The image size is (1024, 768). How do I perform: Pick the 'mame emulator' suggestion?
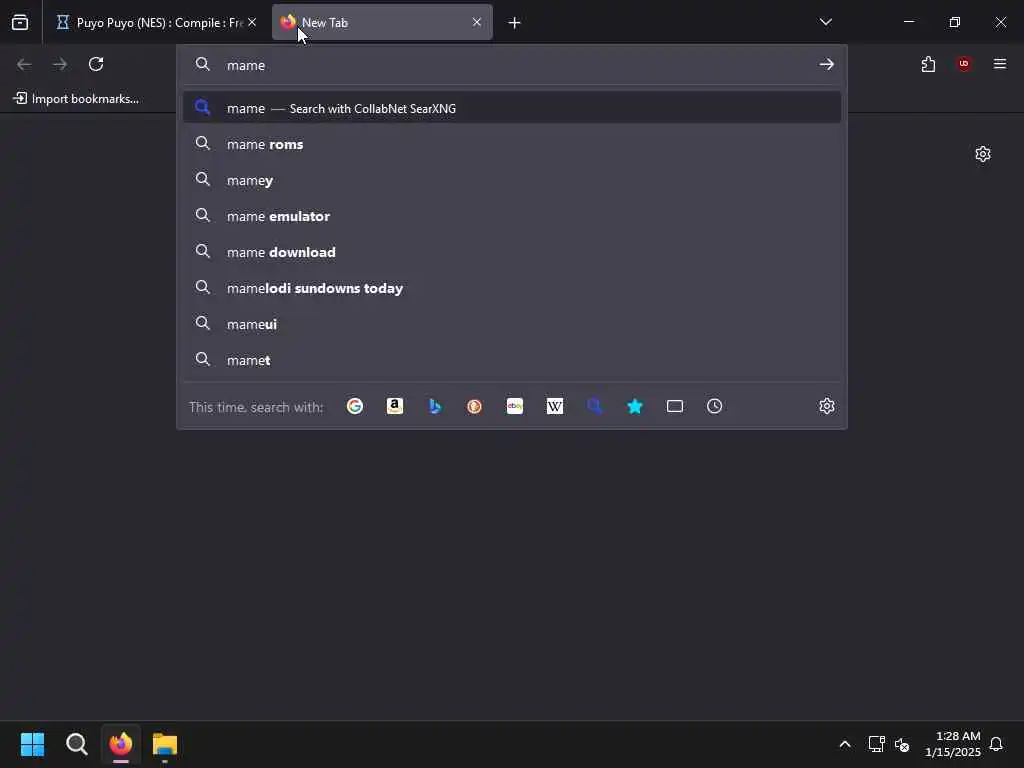512,216
